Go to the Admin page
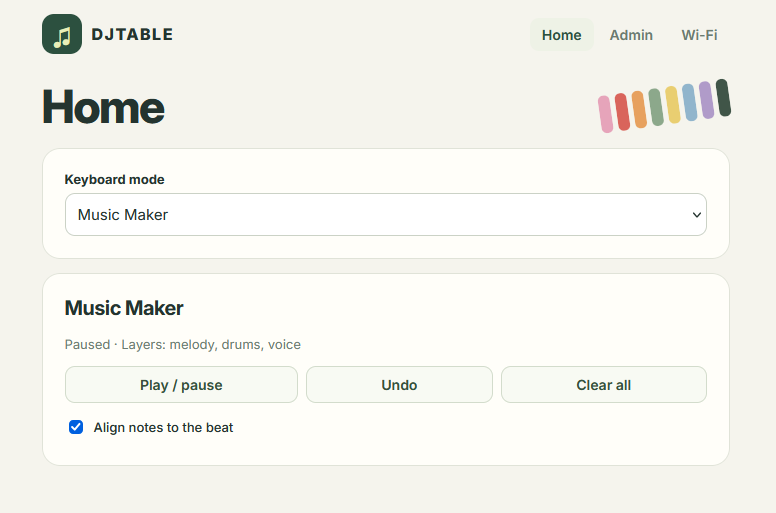Screen dimensions: 776x513 click(631, 35)
